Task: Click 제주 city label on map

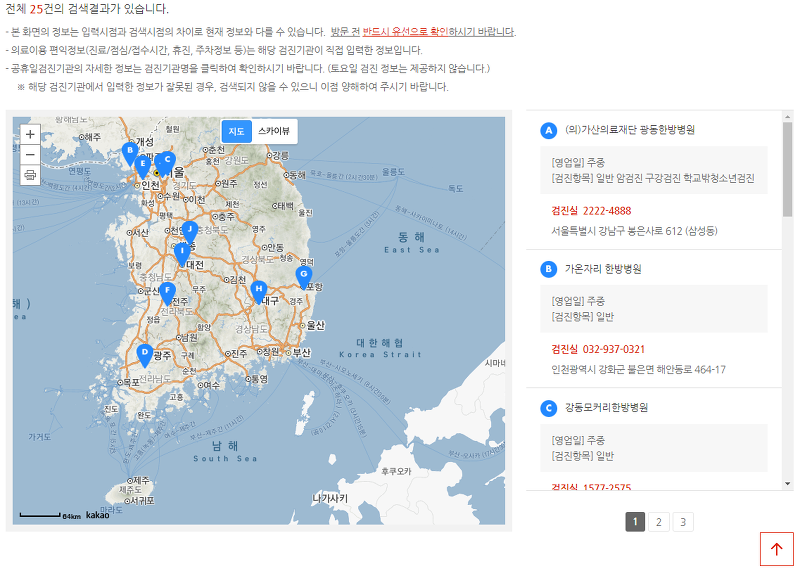Action: click(141, 480)
